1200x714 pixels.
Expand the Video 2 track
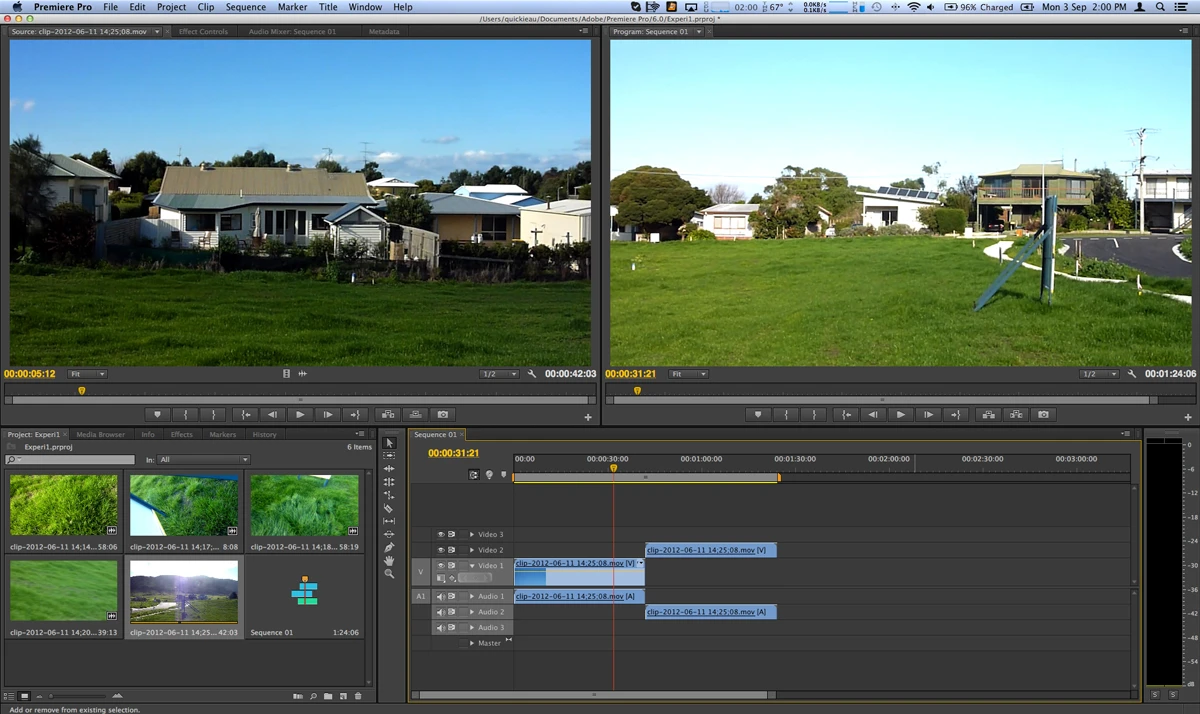(x=472, y=550)
